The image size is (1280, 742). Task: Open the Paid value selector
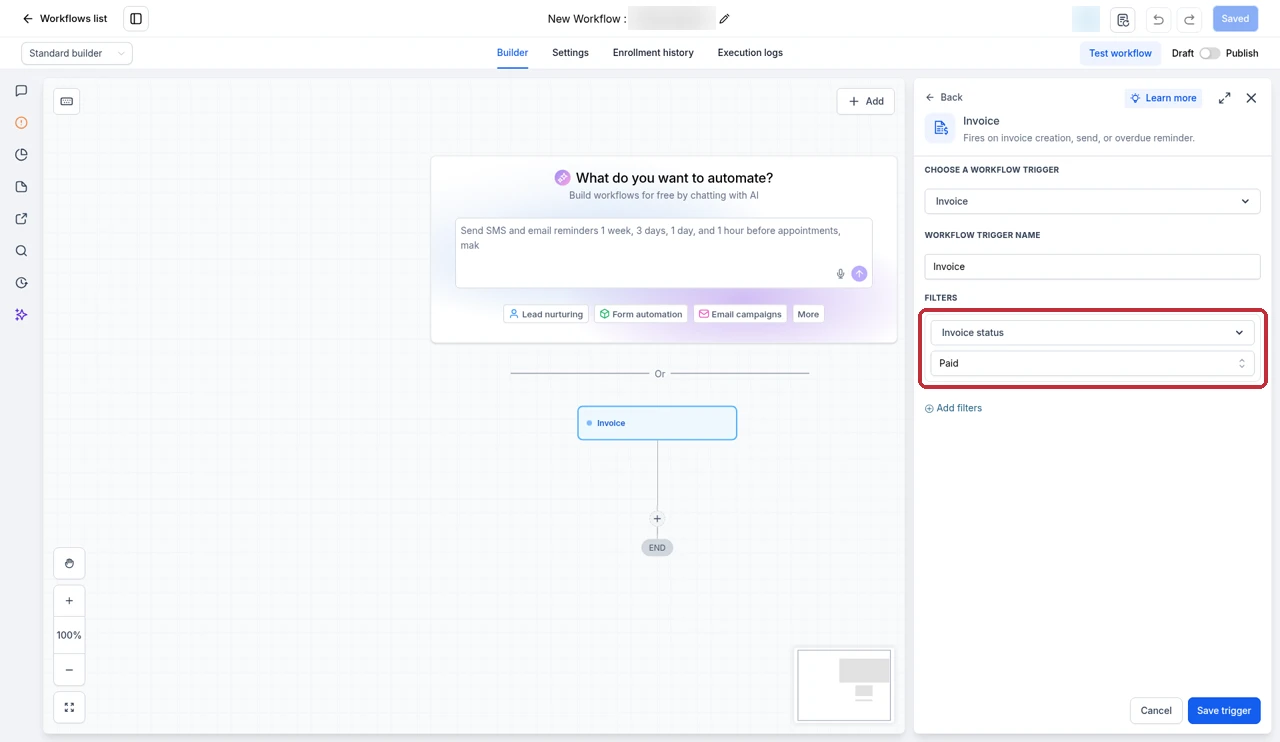pyautogui.click(x=1092, y=363)
